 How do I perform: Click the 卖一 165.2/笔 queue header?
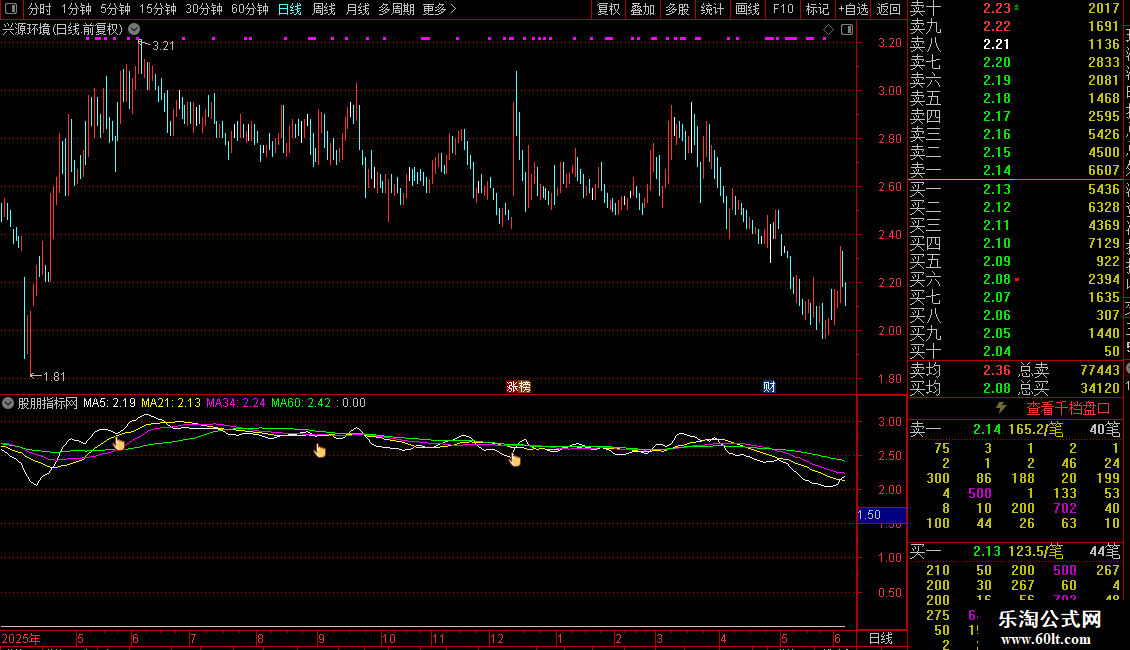point(1015,429)
